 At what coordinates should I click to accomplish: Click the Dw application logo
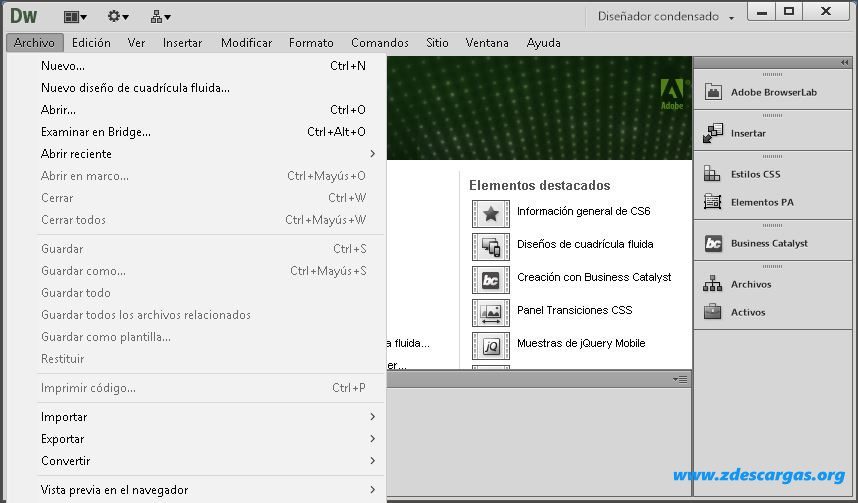coord(24,16)
